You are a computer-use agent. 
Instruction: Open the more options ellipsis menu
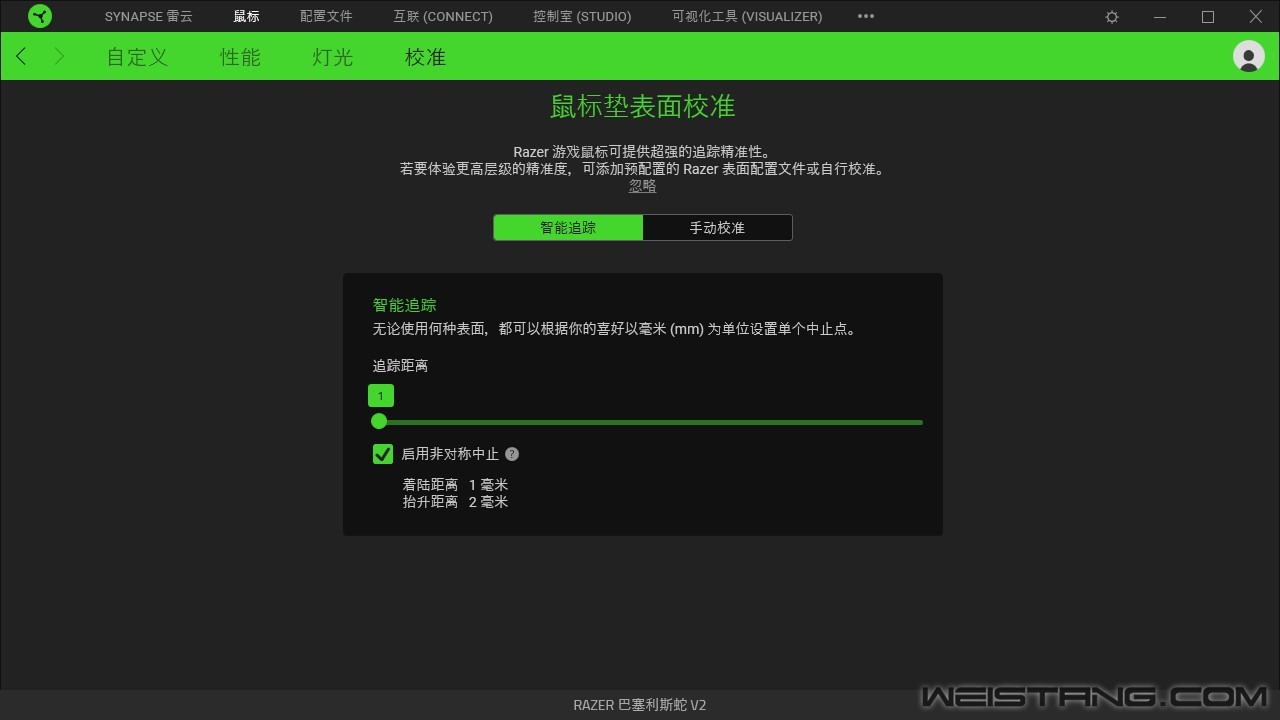click(x=866, y=16)
